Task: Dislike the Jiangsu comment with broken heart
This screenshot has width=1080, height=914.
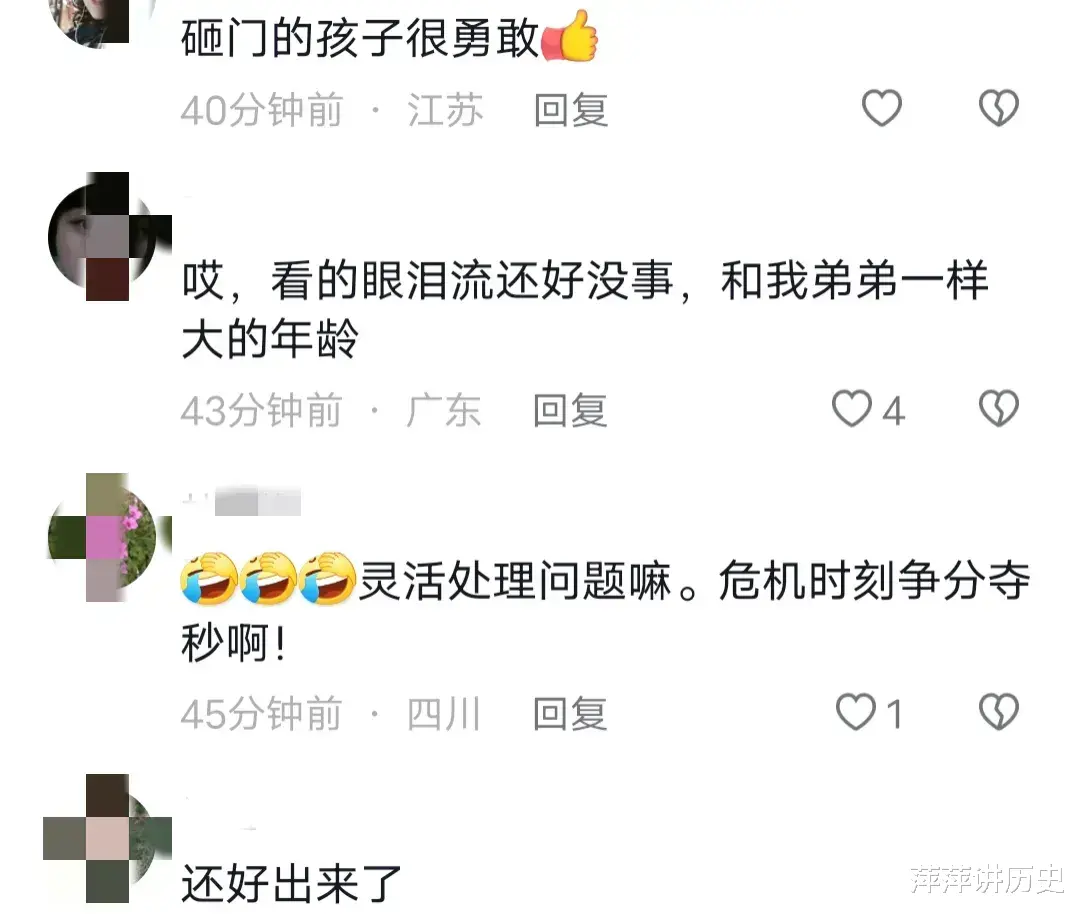Action: 999,109
